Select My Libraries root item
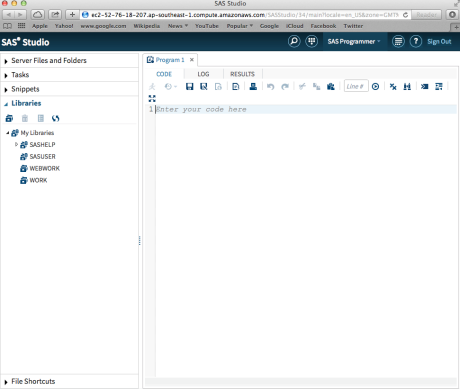 point(37,133)
